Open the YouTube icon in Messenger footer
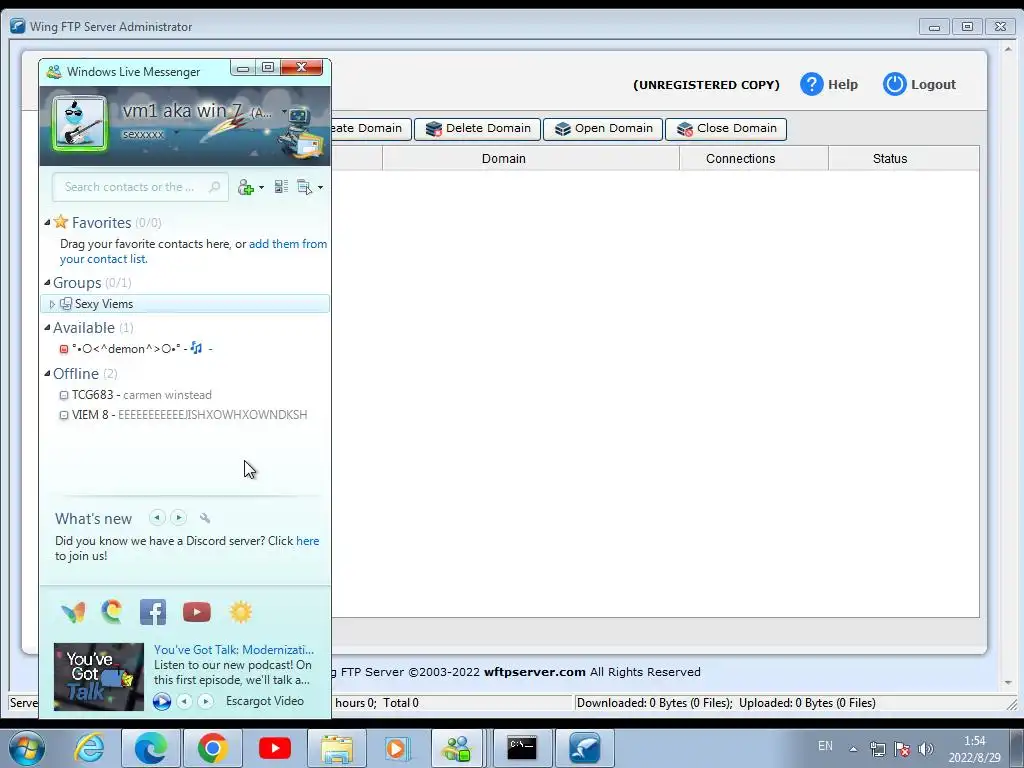This screenshot has width=1024, height=768. tap(197, 612)
